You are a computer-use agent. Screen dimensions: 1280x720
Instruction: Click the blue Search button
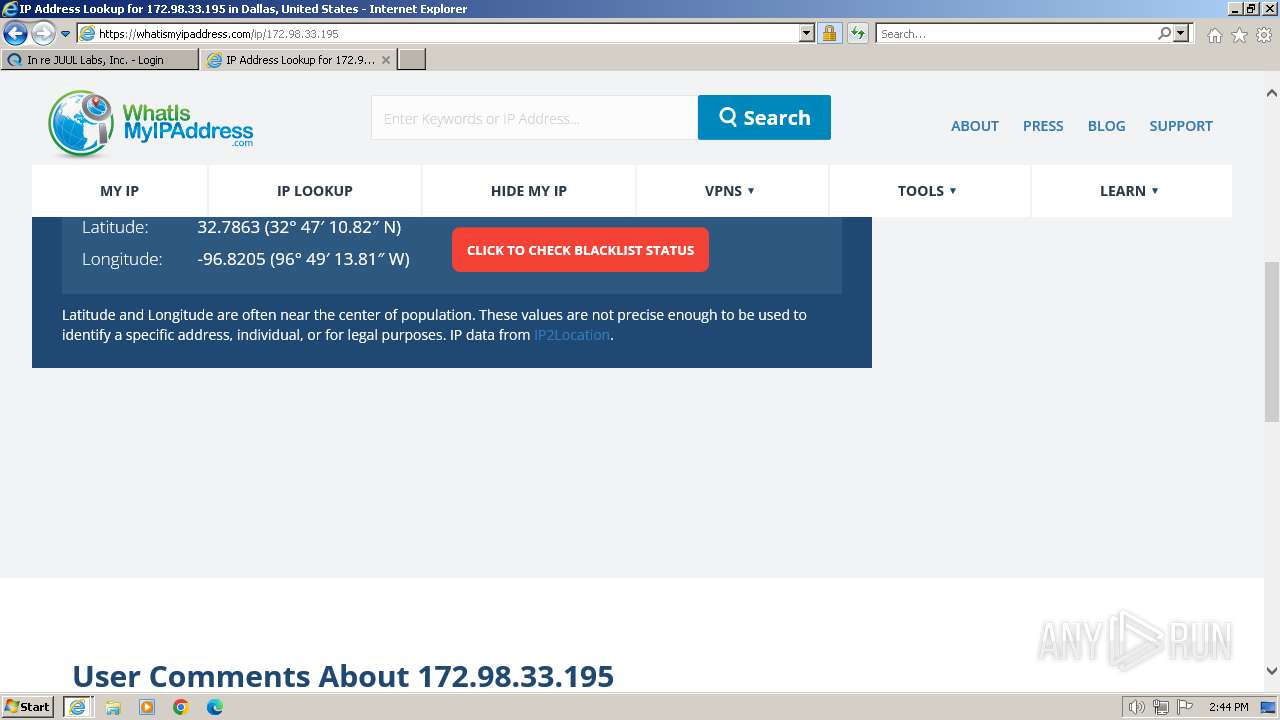764,117
